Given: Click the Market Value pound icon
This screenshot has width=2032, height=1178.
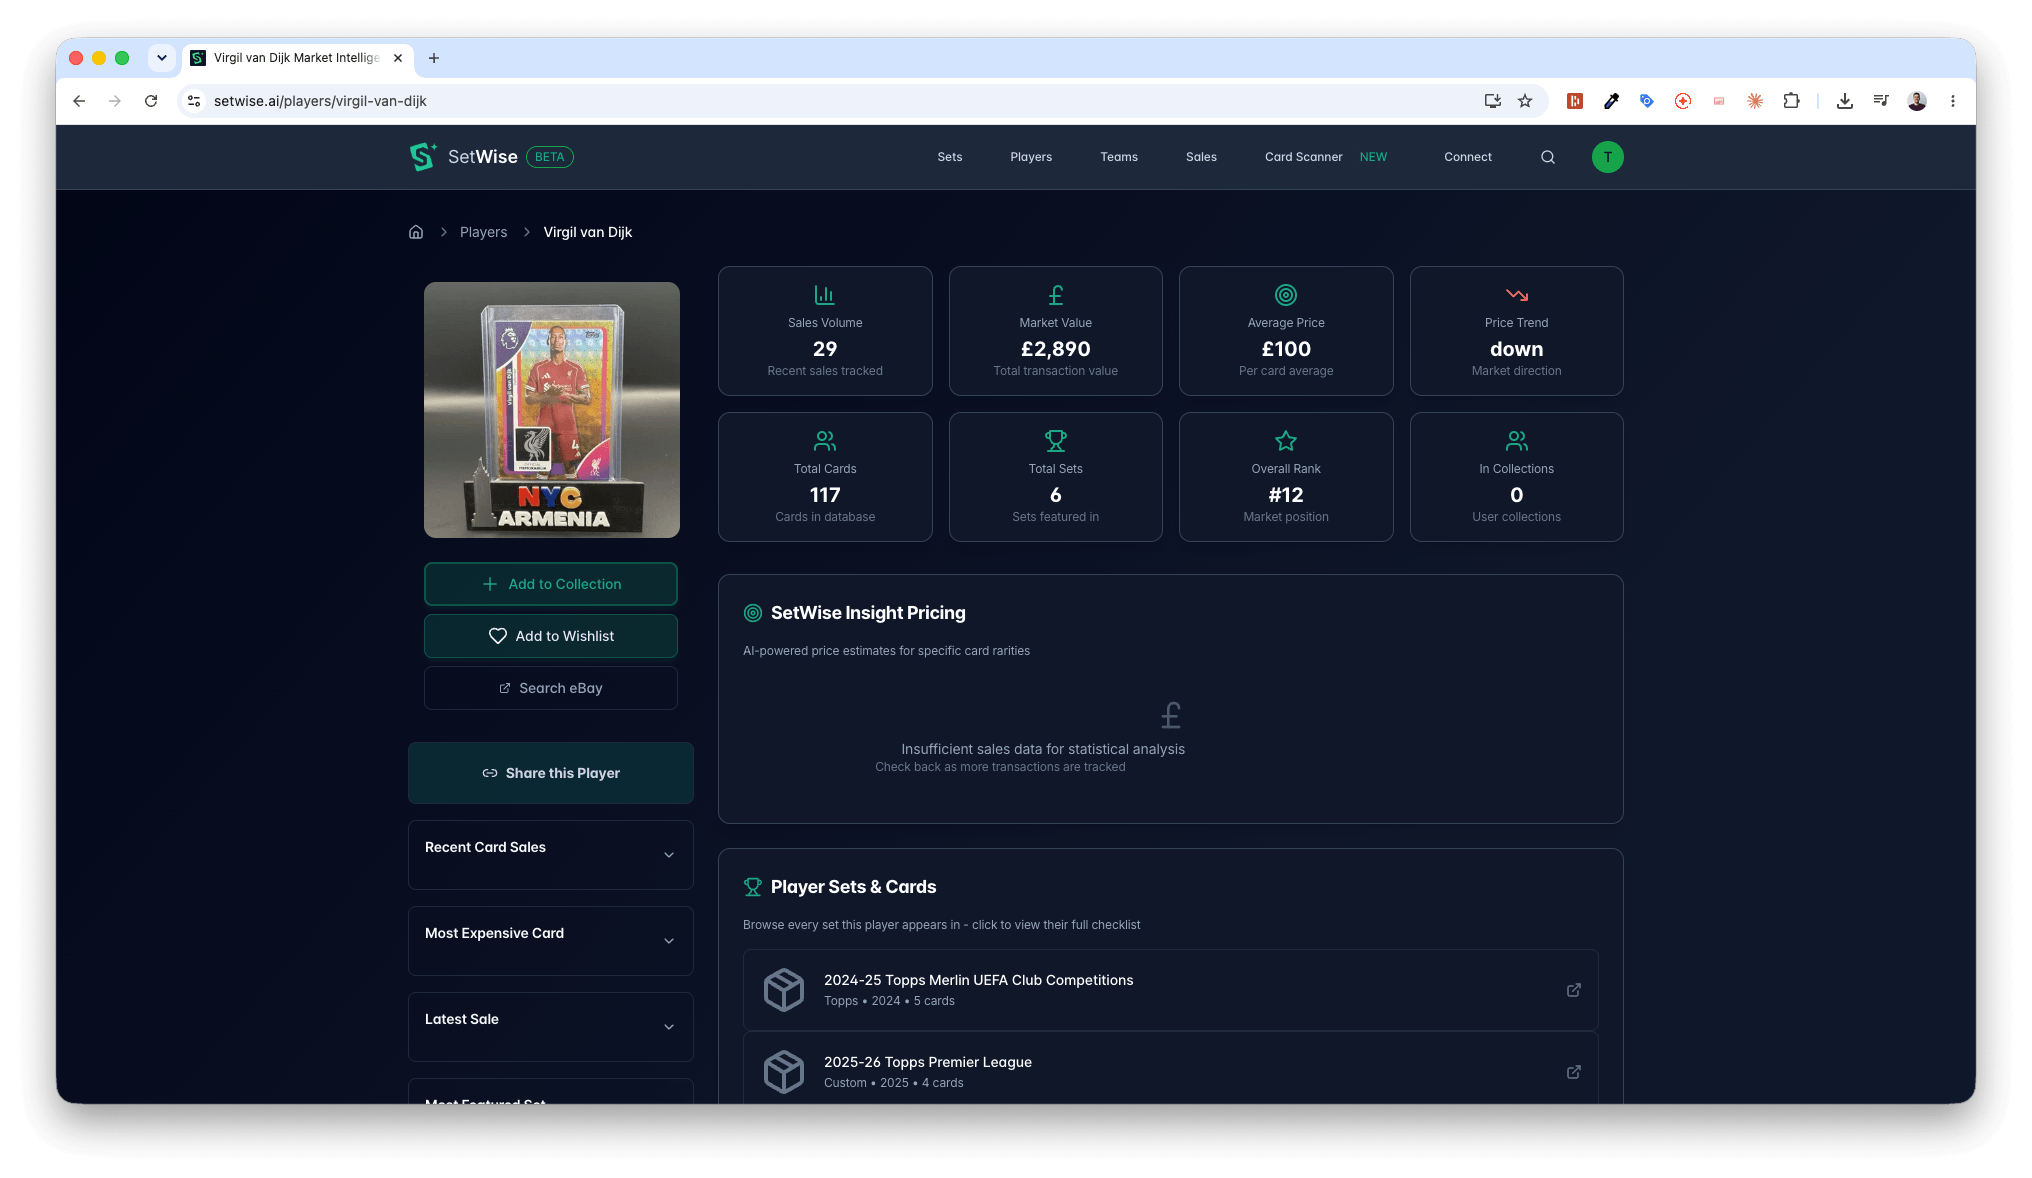Looking at the screenshot, I should click(x=1056, y=295).
